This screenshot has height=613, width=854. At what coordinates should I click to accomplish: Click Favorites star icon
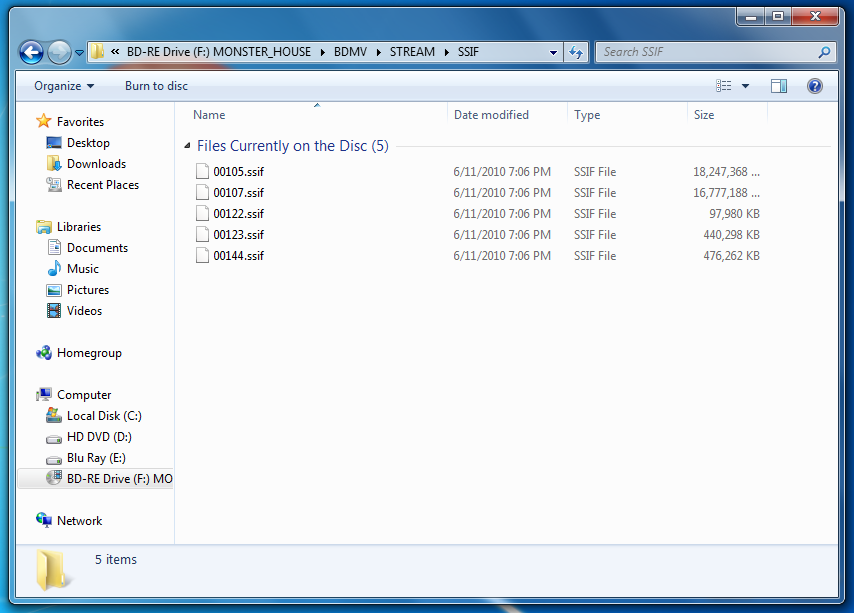pyautogui.click(x=44, y=121)
